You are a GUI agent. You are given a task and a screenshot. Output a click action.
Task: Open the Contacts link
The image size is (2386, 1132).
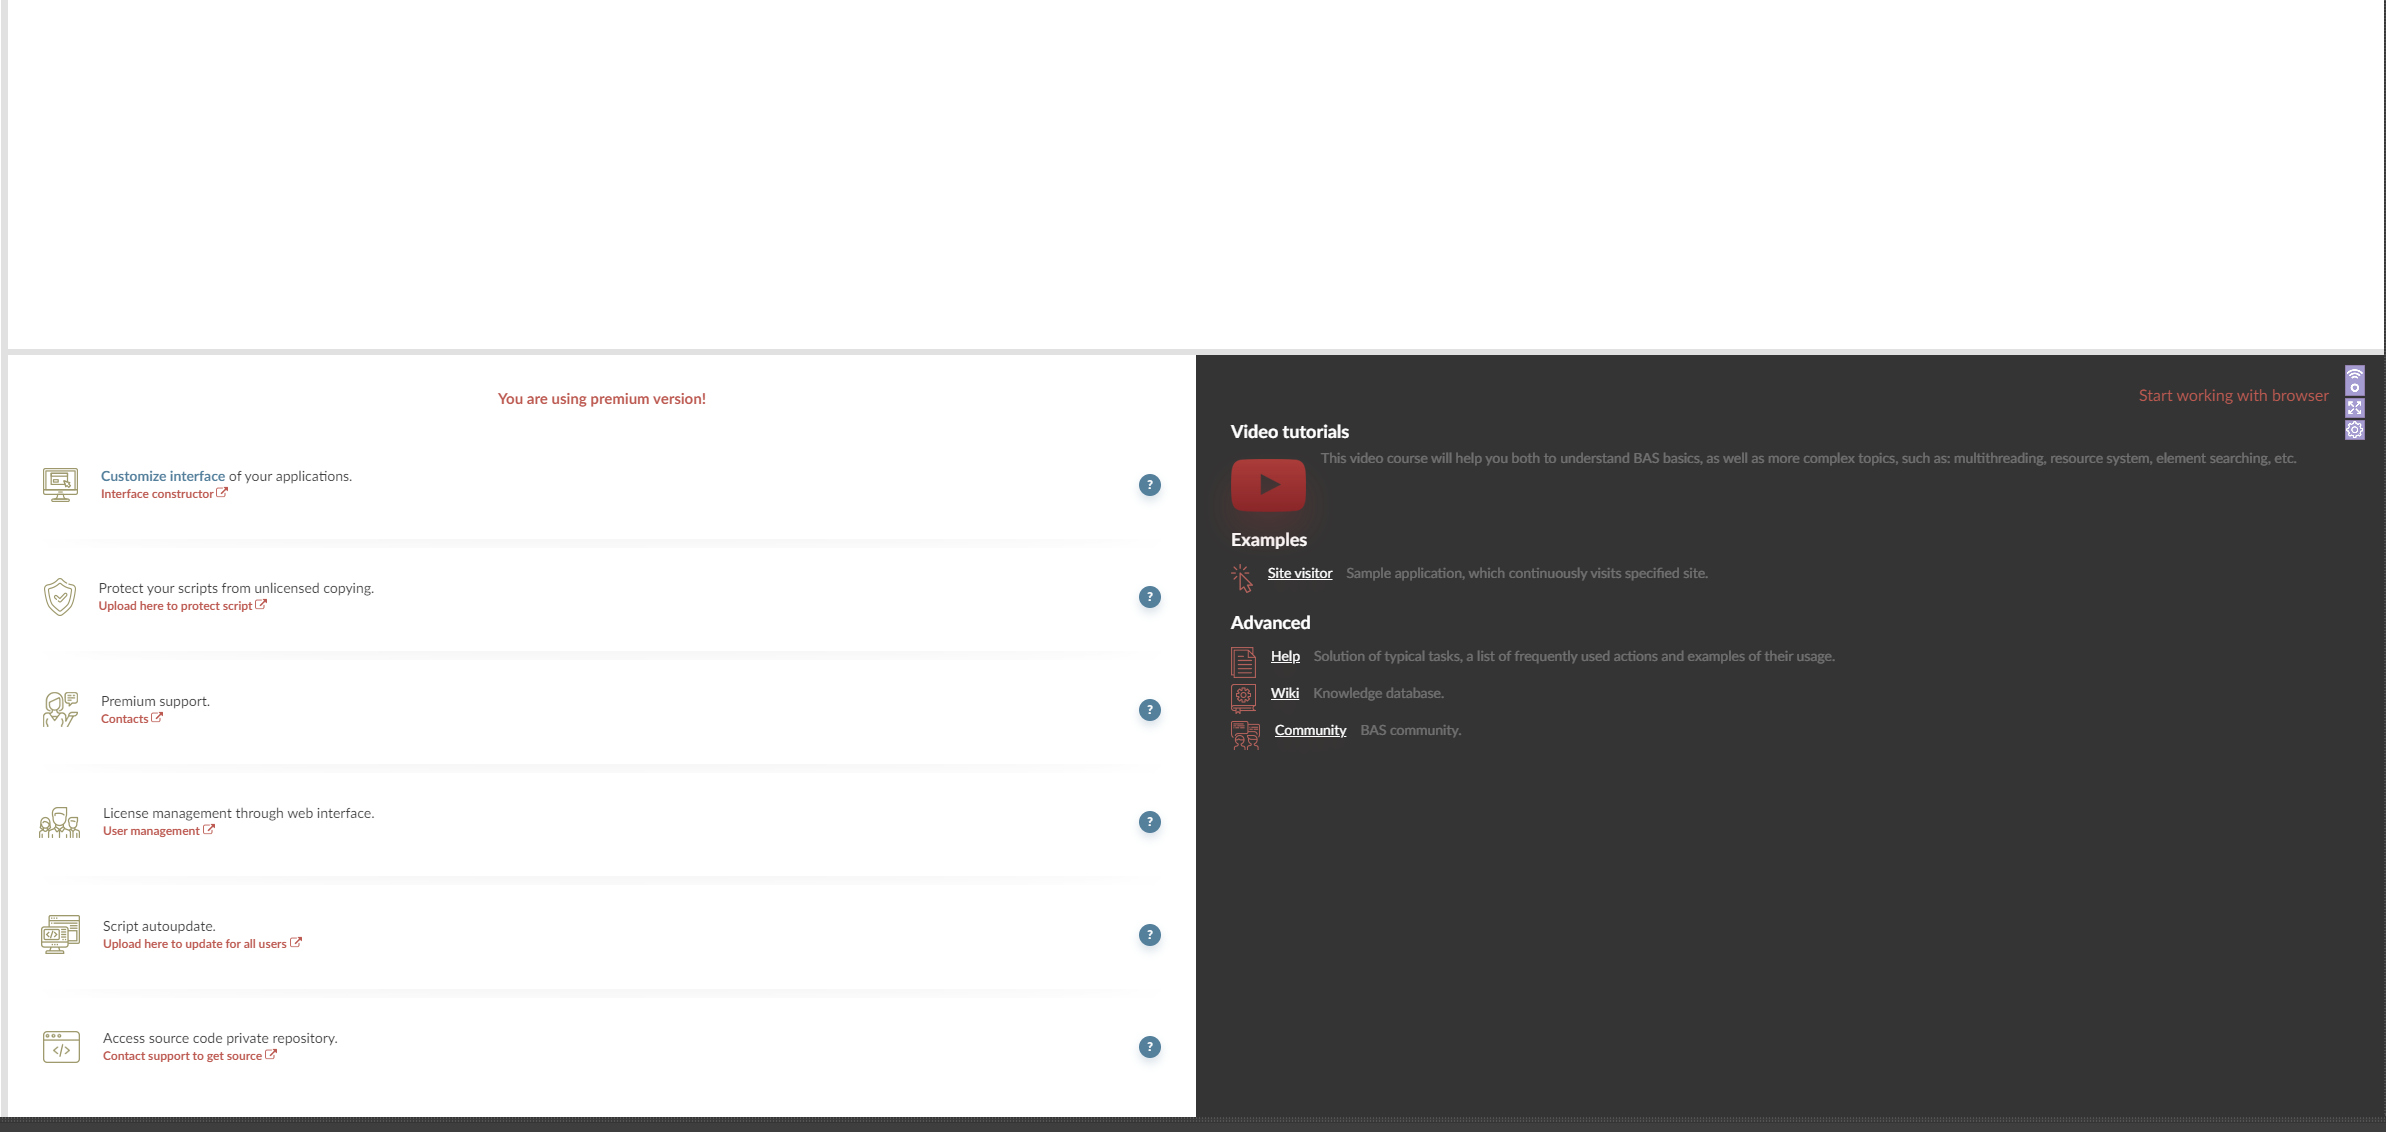(124, 719)
